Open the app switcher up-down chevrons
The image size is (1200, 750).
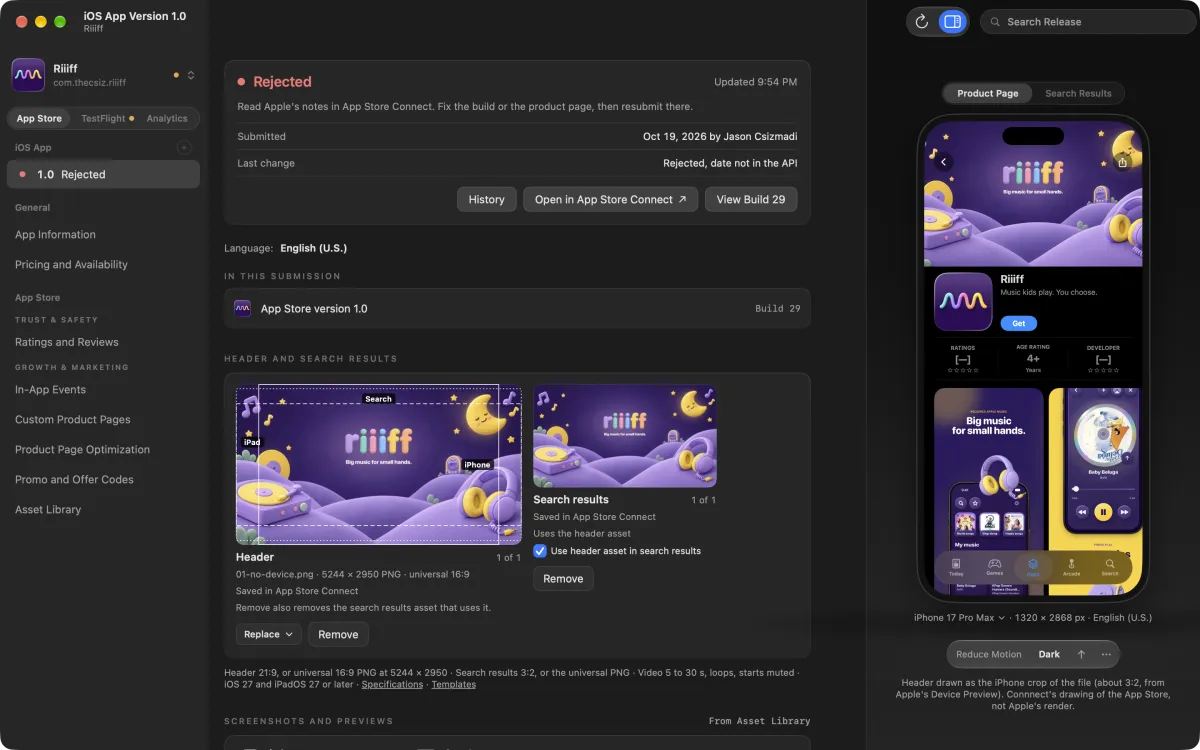191,75
